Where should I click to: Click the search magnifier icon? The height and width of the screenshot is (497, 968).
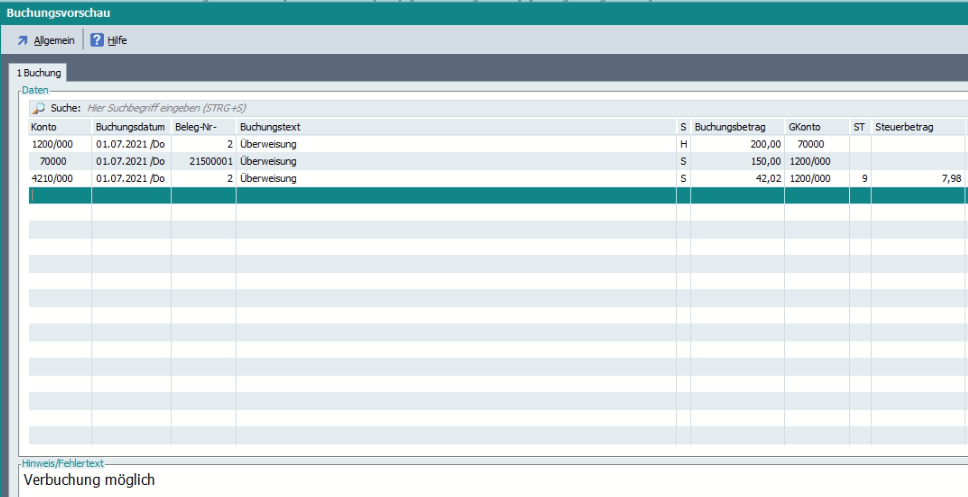(x=39, y=107)
